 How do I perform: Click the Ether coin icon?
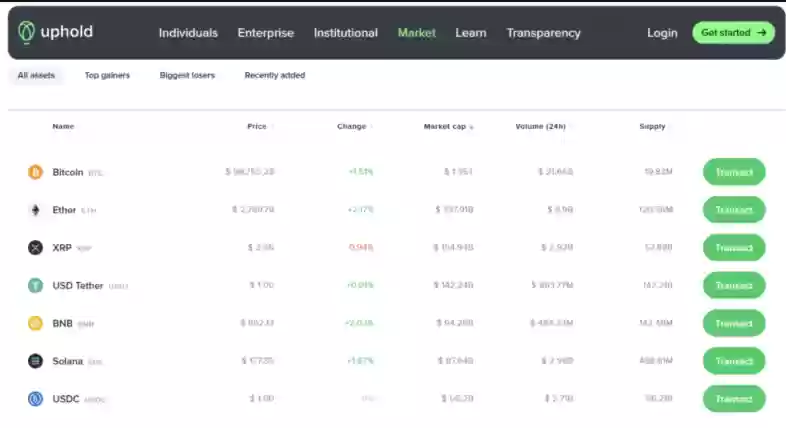pos(35,210)
